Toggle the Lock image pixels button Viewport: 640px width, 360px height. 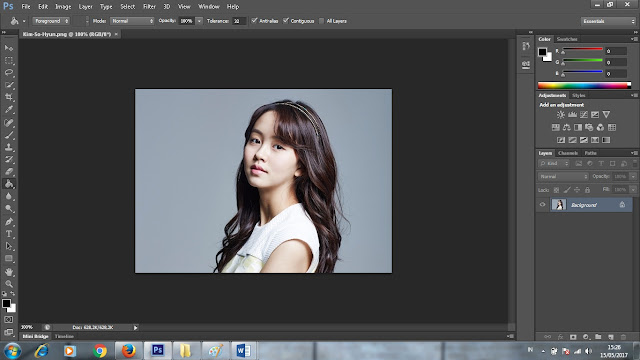567,190
